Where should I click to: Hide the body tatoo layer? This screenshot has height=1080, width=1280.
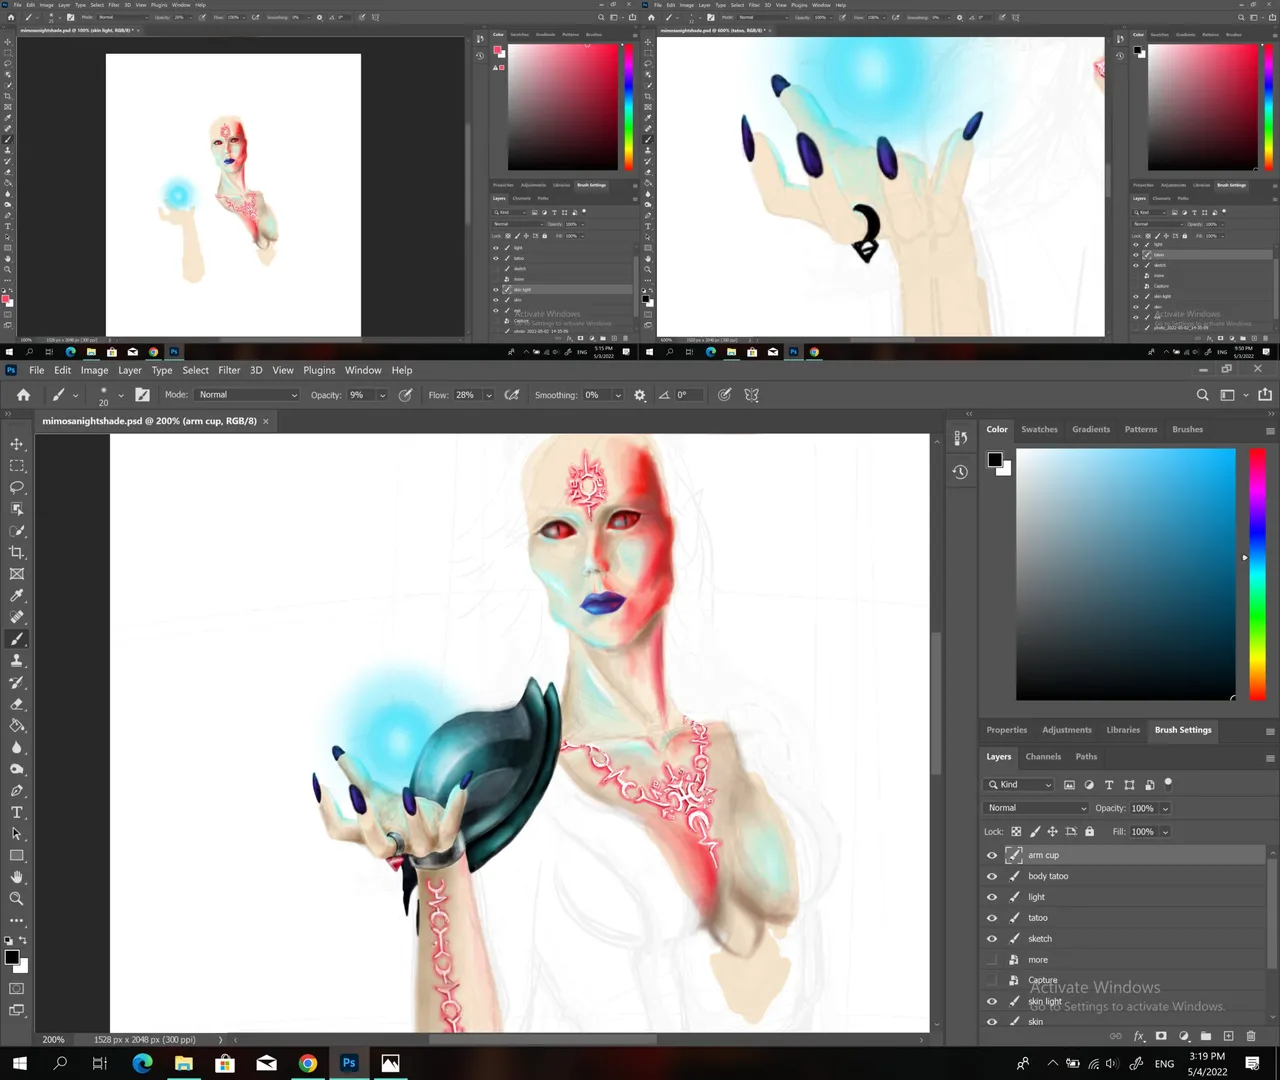992,876
